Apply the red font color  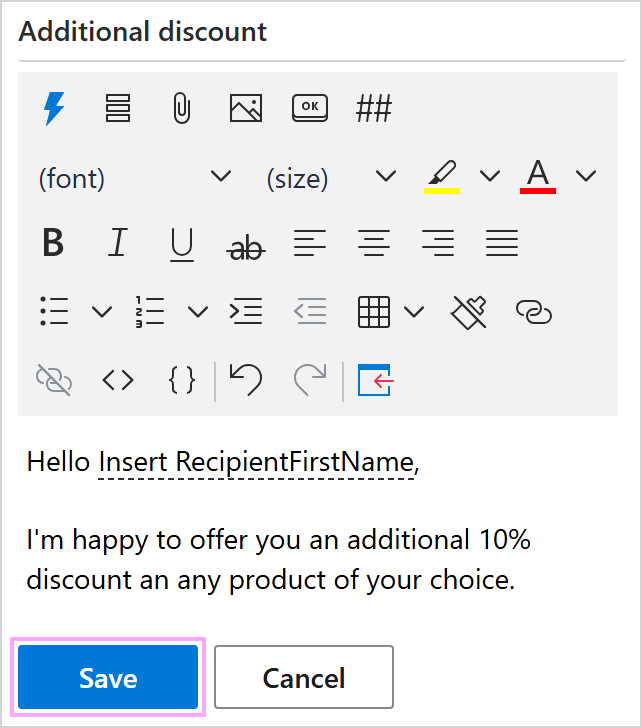(538, 176)
